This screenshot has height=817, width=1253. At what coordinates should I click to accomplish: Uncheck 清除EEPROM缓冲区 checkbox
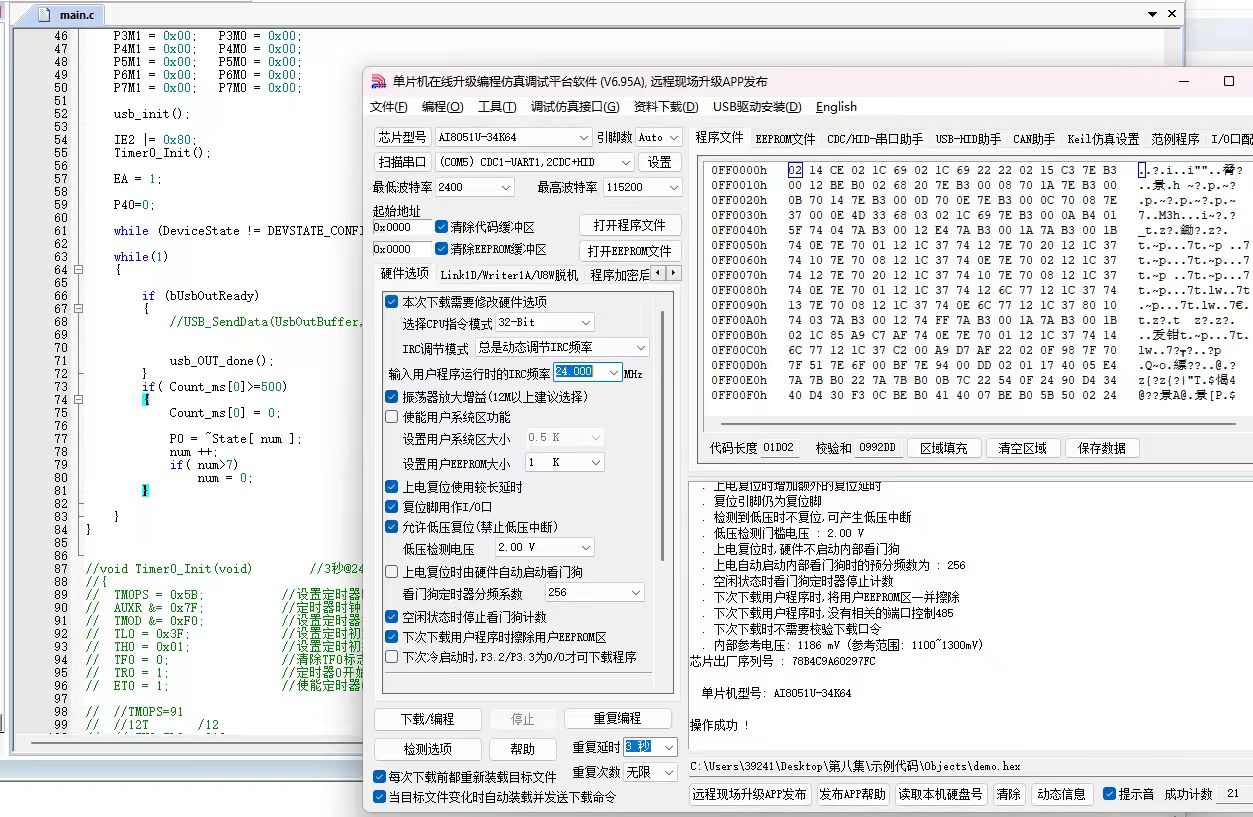point(441,249)
